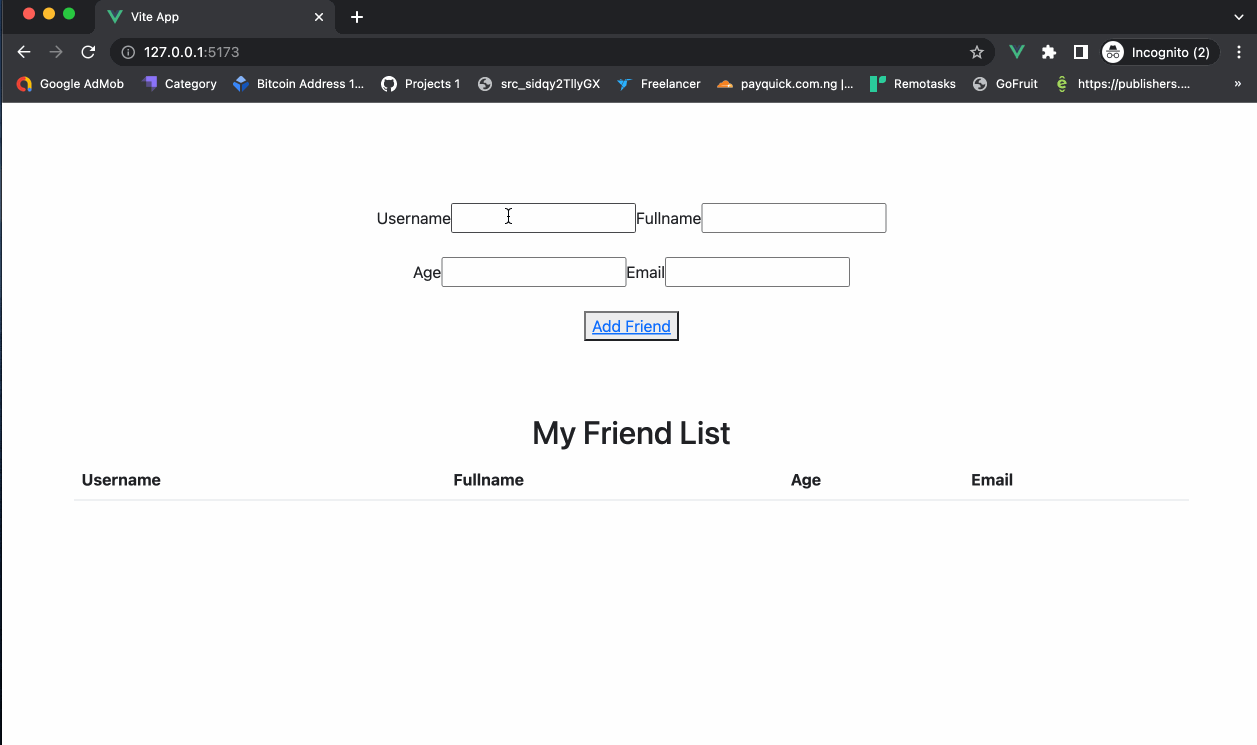Click the browser back arrow
The height and width of the screenshot is (745, 1257).
pos(24,52)
